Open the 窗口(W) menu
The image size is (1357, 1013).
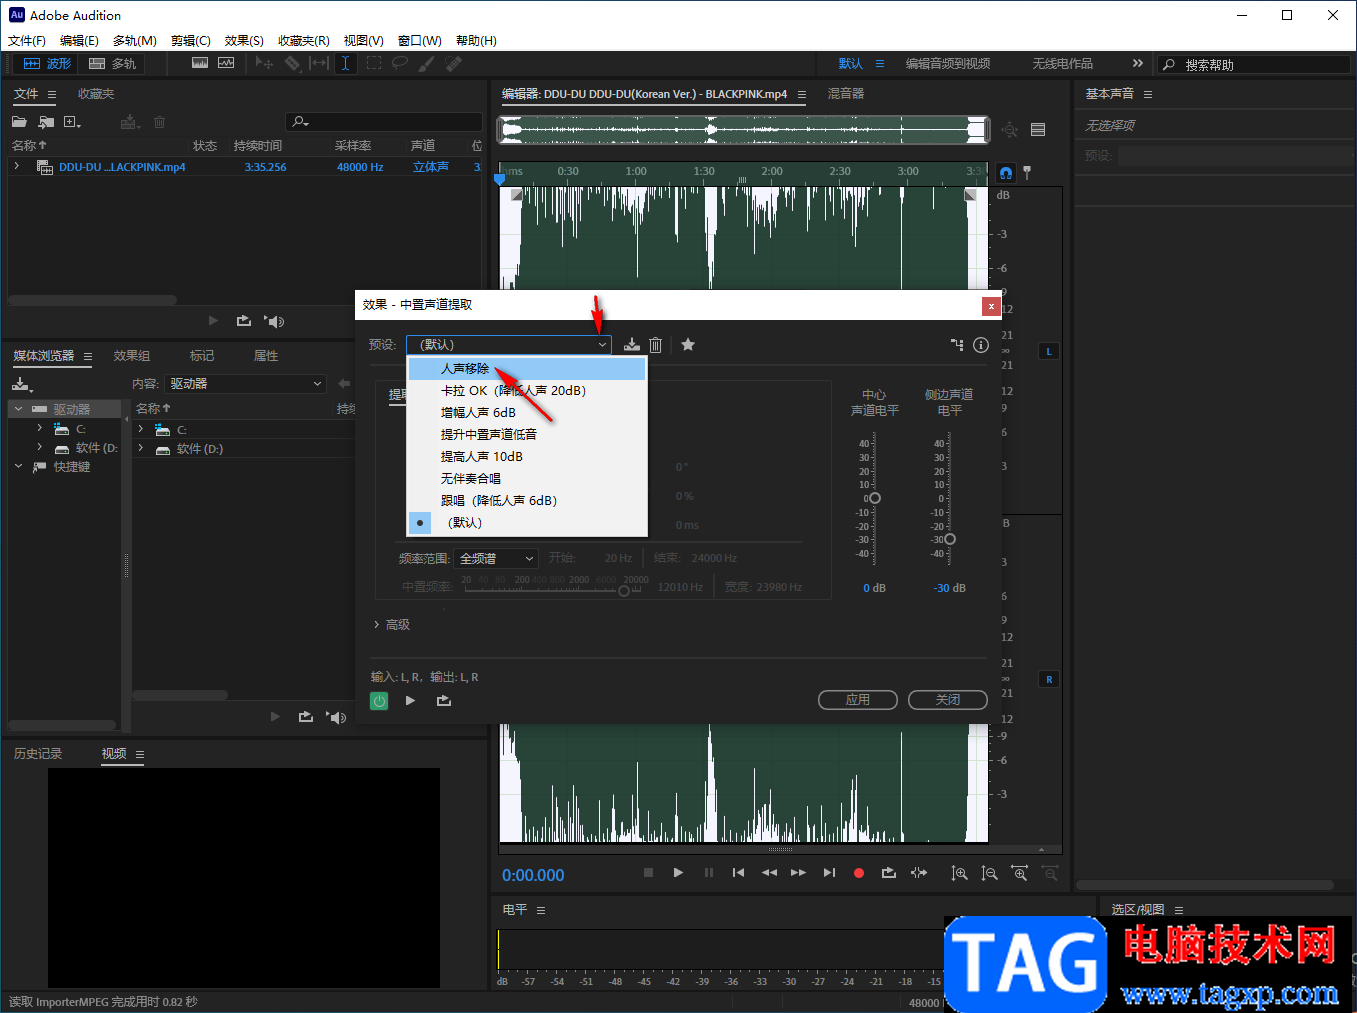419,41
